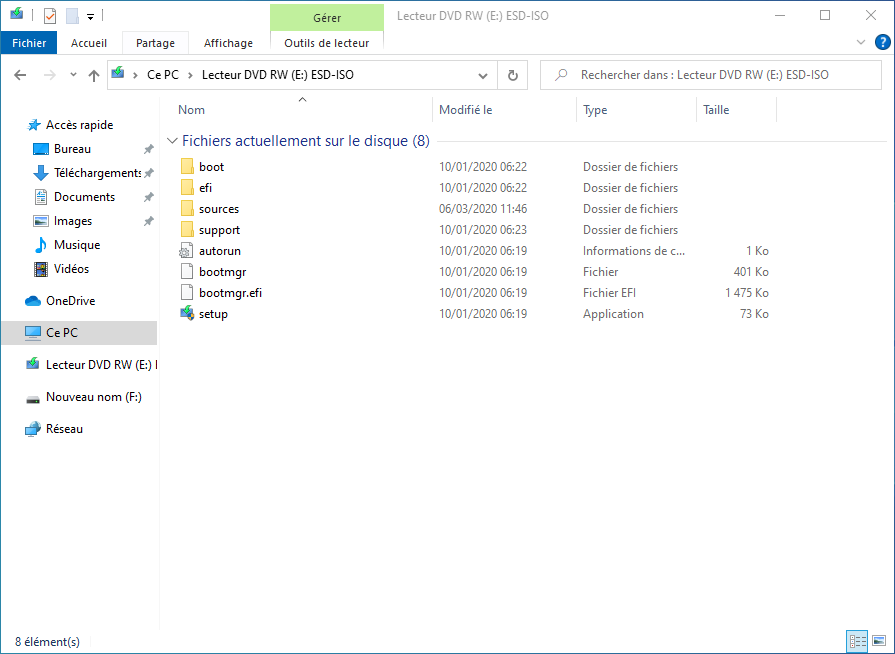The width and height of the screenshot is (895, 654).
Task: Click the Application type cell for setup
Action: pos(613,314)
